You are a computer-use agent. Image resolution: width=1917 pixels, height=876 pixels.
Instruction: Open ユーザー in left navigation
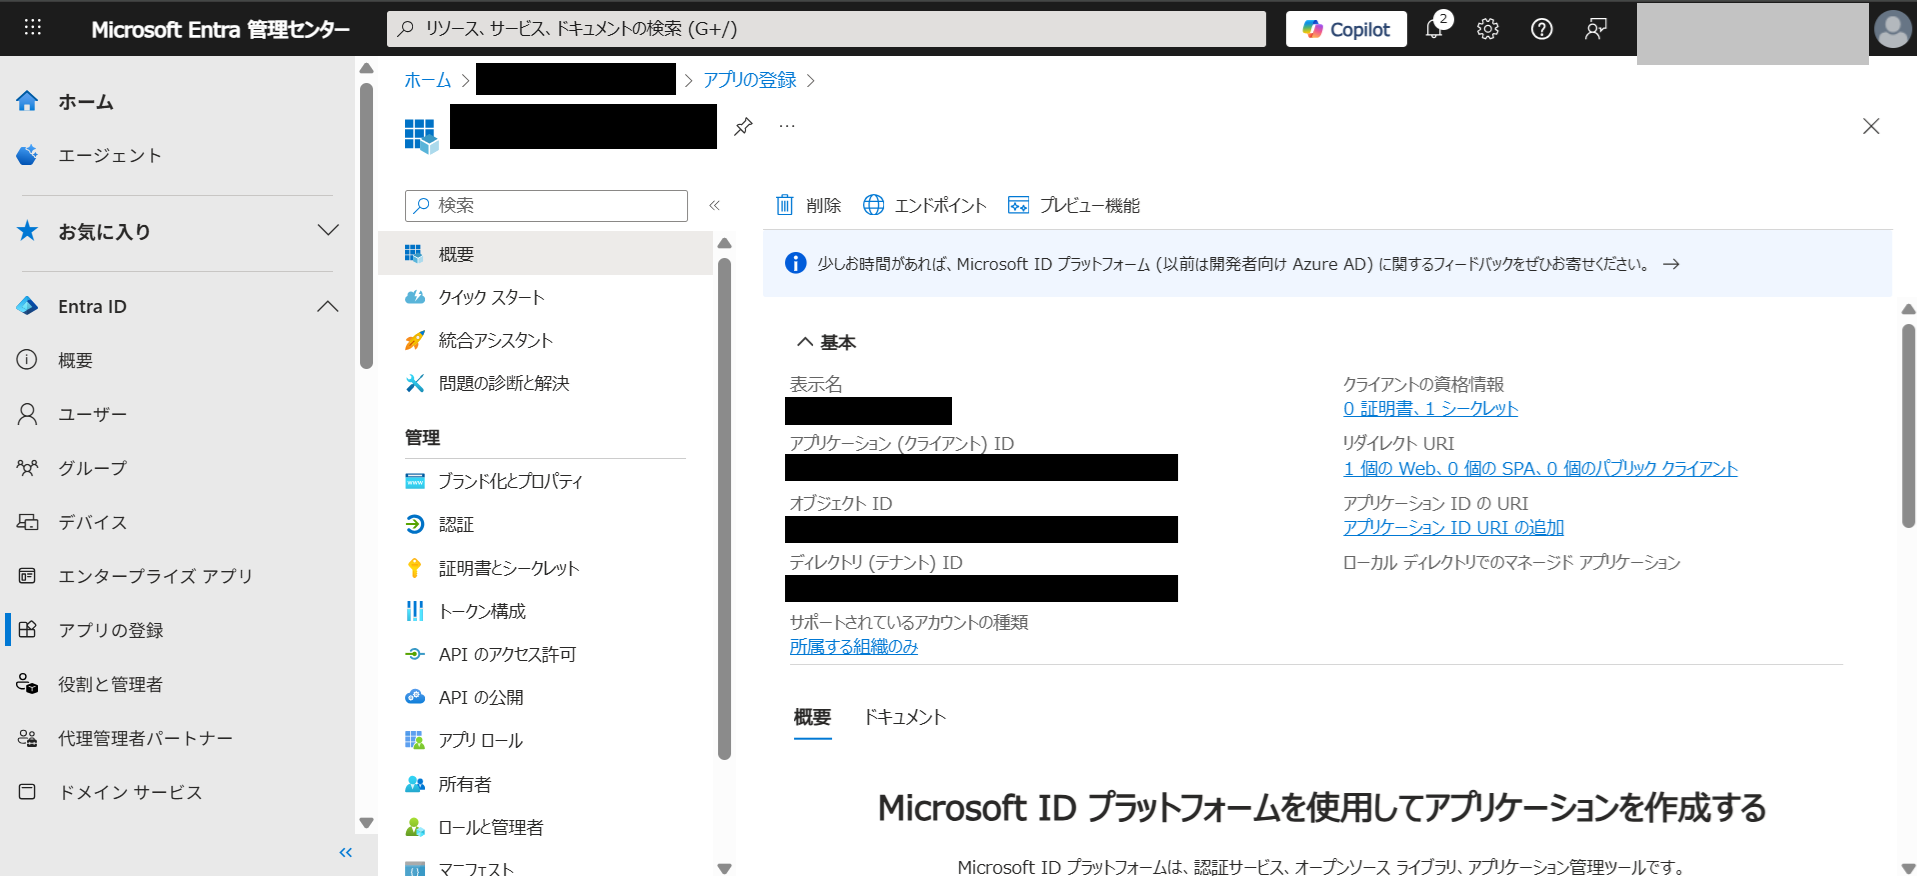[92, 414]
